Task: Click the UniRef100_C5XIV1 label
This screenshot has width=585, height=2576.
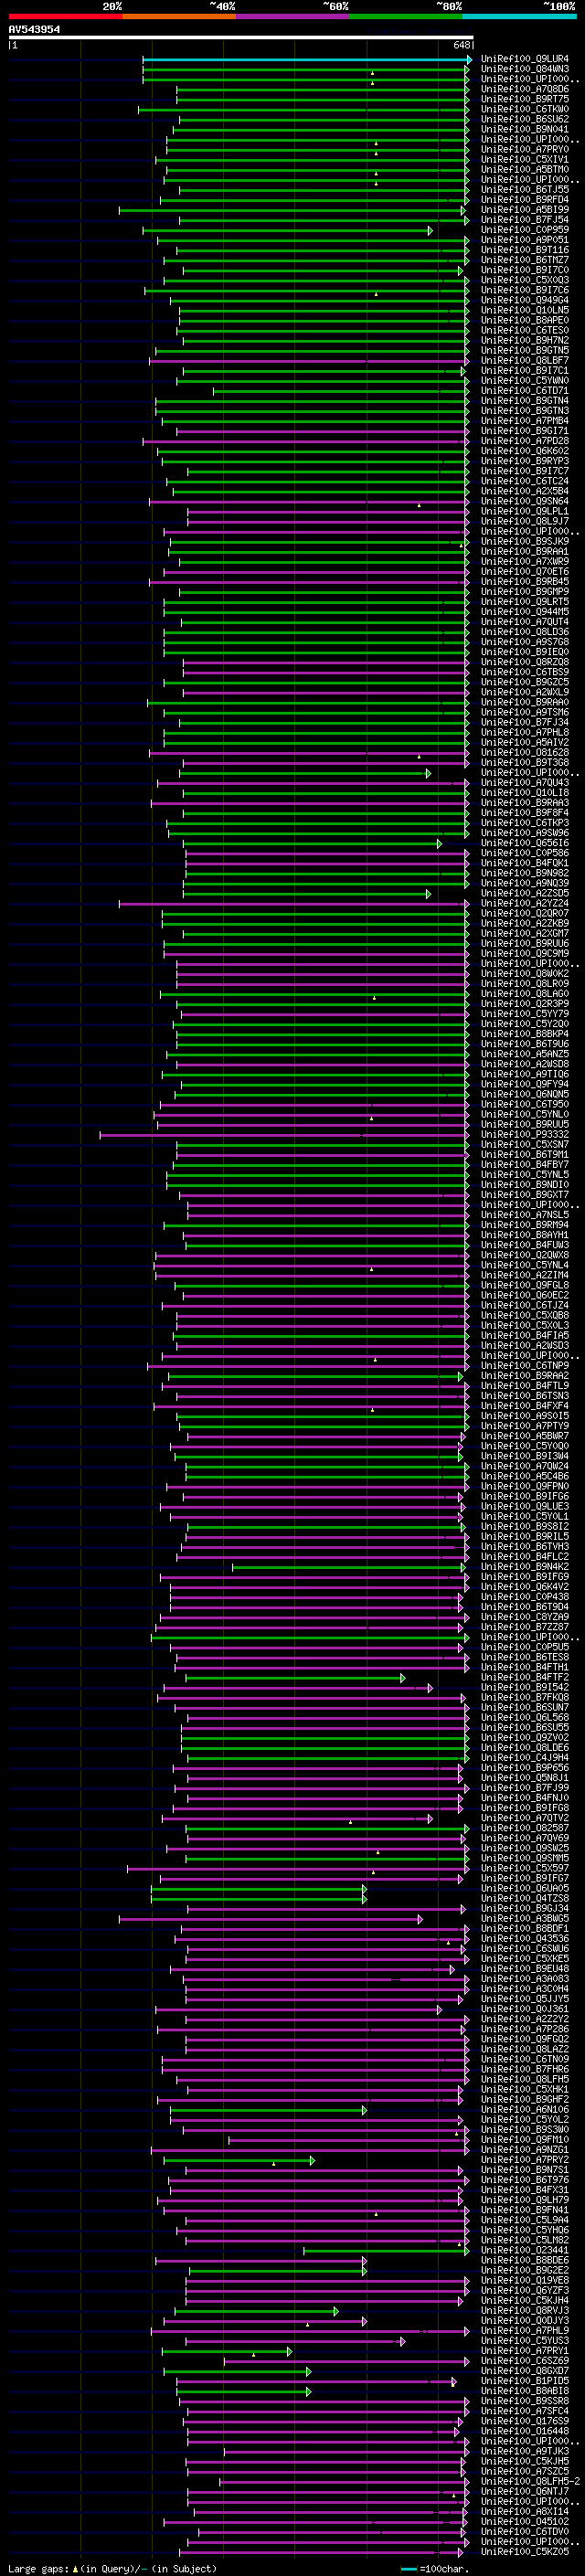Action: (x=524, y=159)
